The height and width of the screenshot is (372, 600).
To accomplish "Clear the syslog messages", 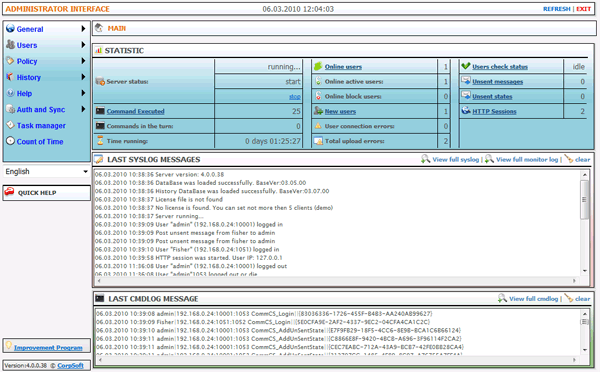I will [x=582, y=159].
